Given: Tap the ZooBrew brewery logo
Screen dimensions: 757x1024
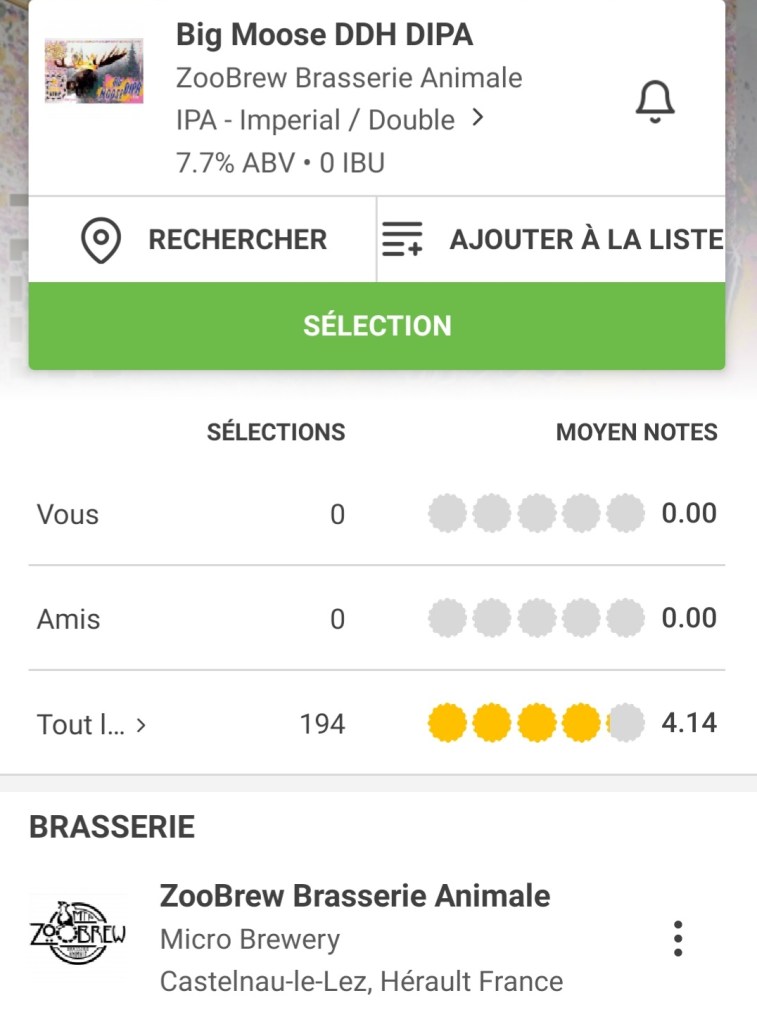Looking at the screenshot, I should (x=78, y=936).
